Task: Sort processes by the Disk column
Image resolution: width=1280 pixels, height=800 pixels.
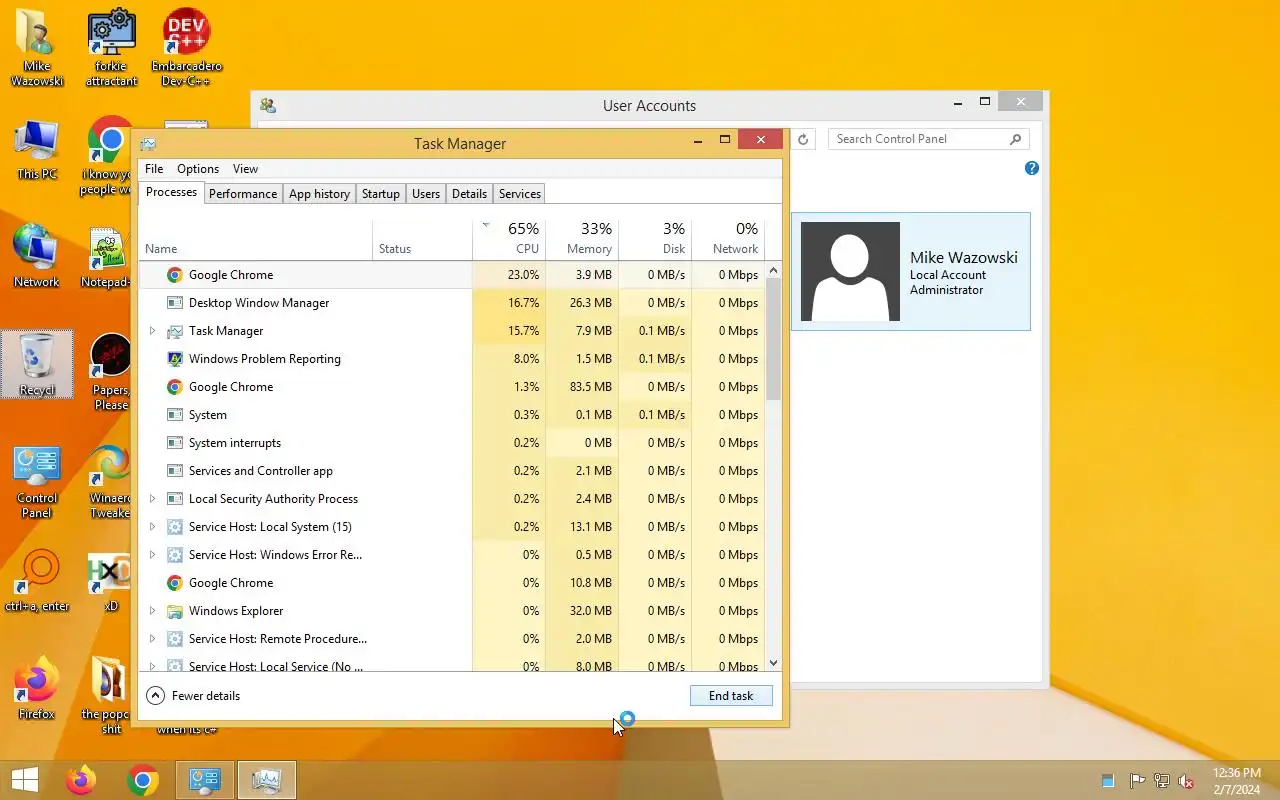Action: pos(655,239)
